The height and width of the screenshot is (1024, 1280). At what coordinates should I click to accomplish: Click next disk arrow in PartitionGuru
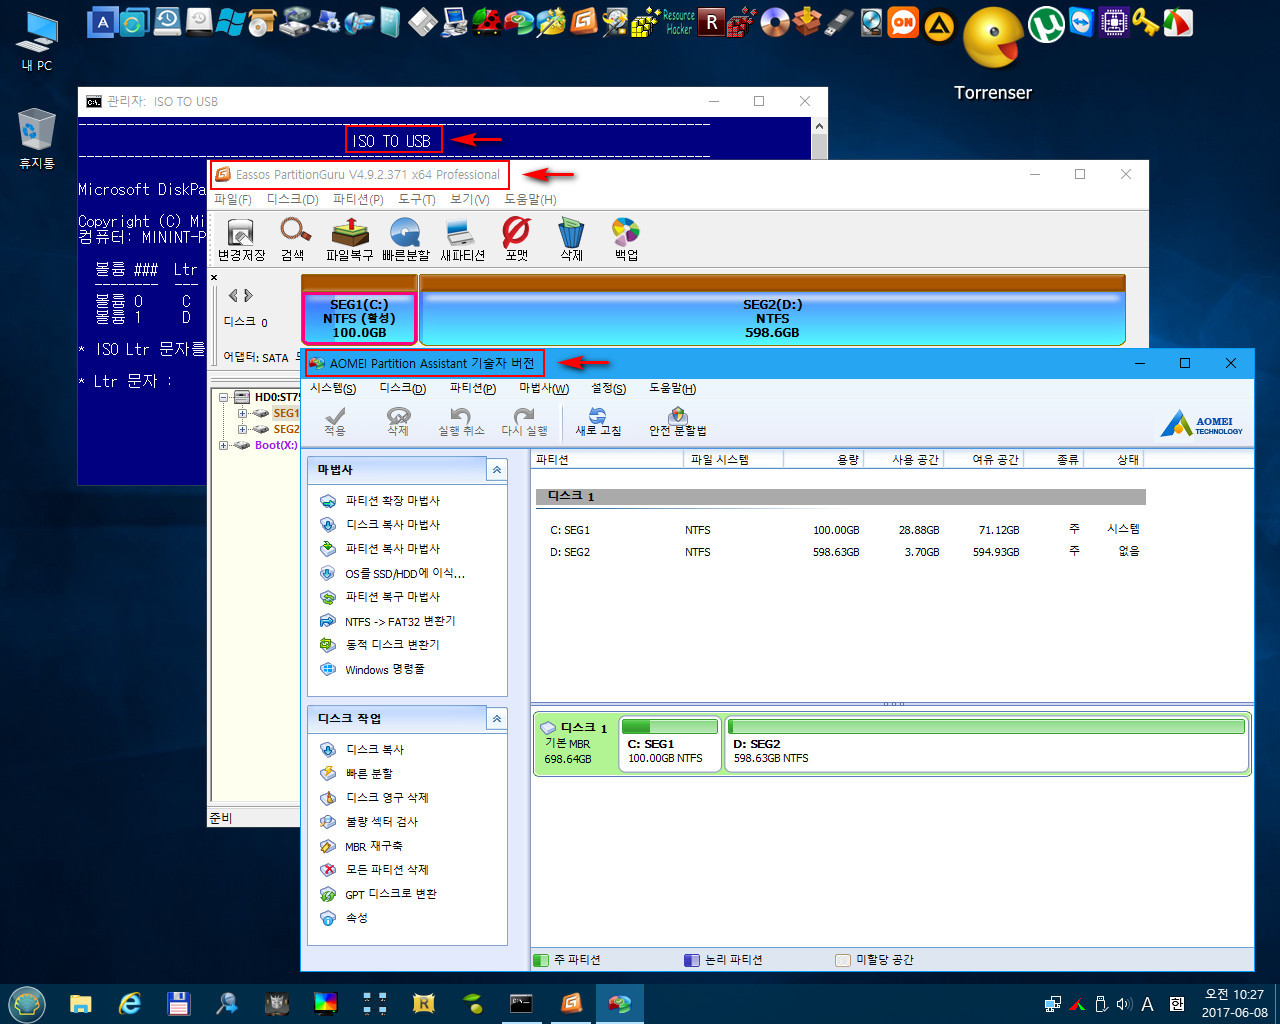(x=248, y=295)
